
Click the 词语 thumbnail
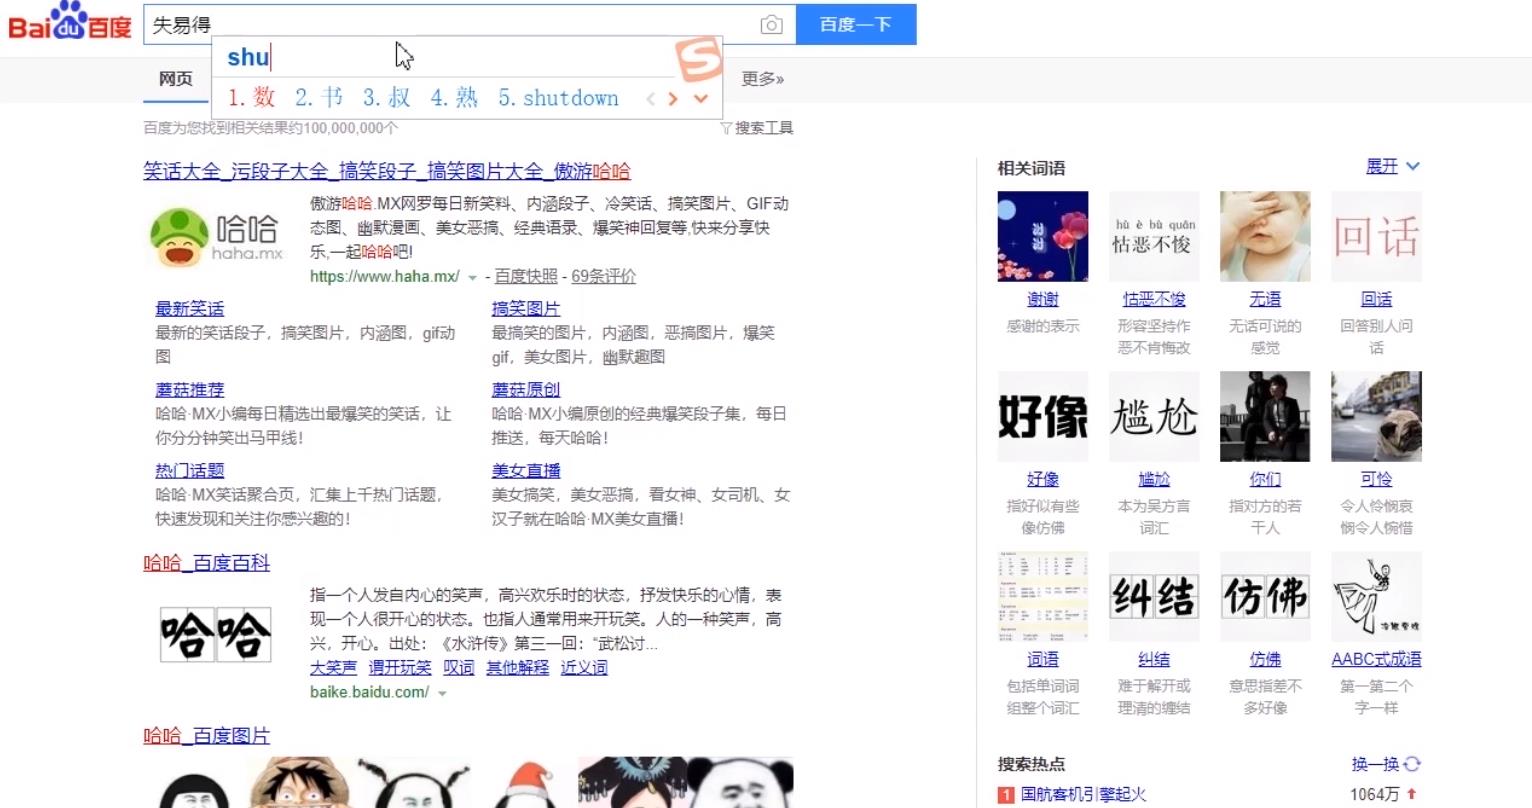(x=1043, y=596)
